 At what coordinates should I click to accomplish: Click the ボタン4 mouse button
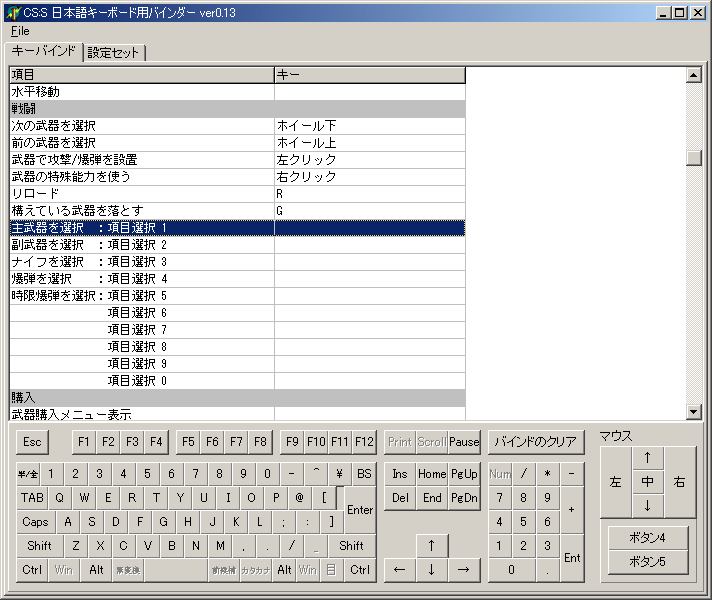pos(647,537)
